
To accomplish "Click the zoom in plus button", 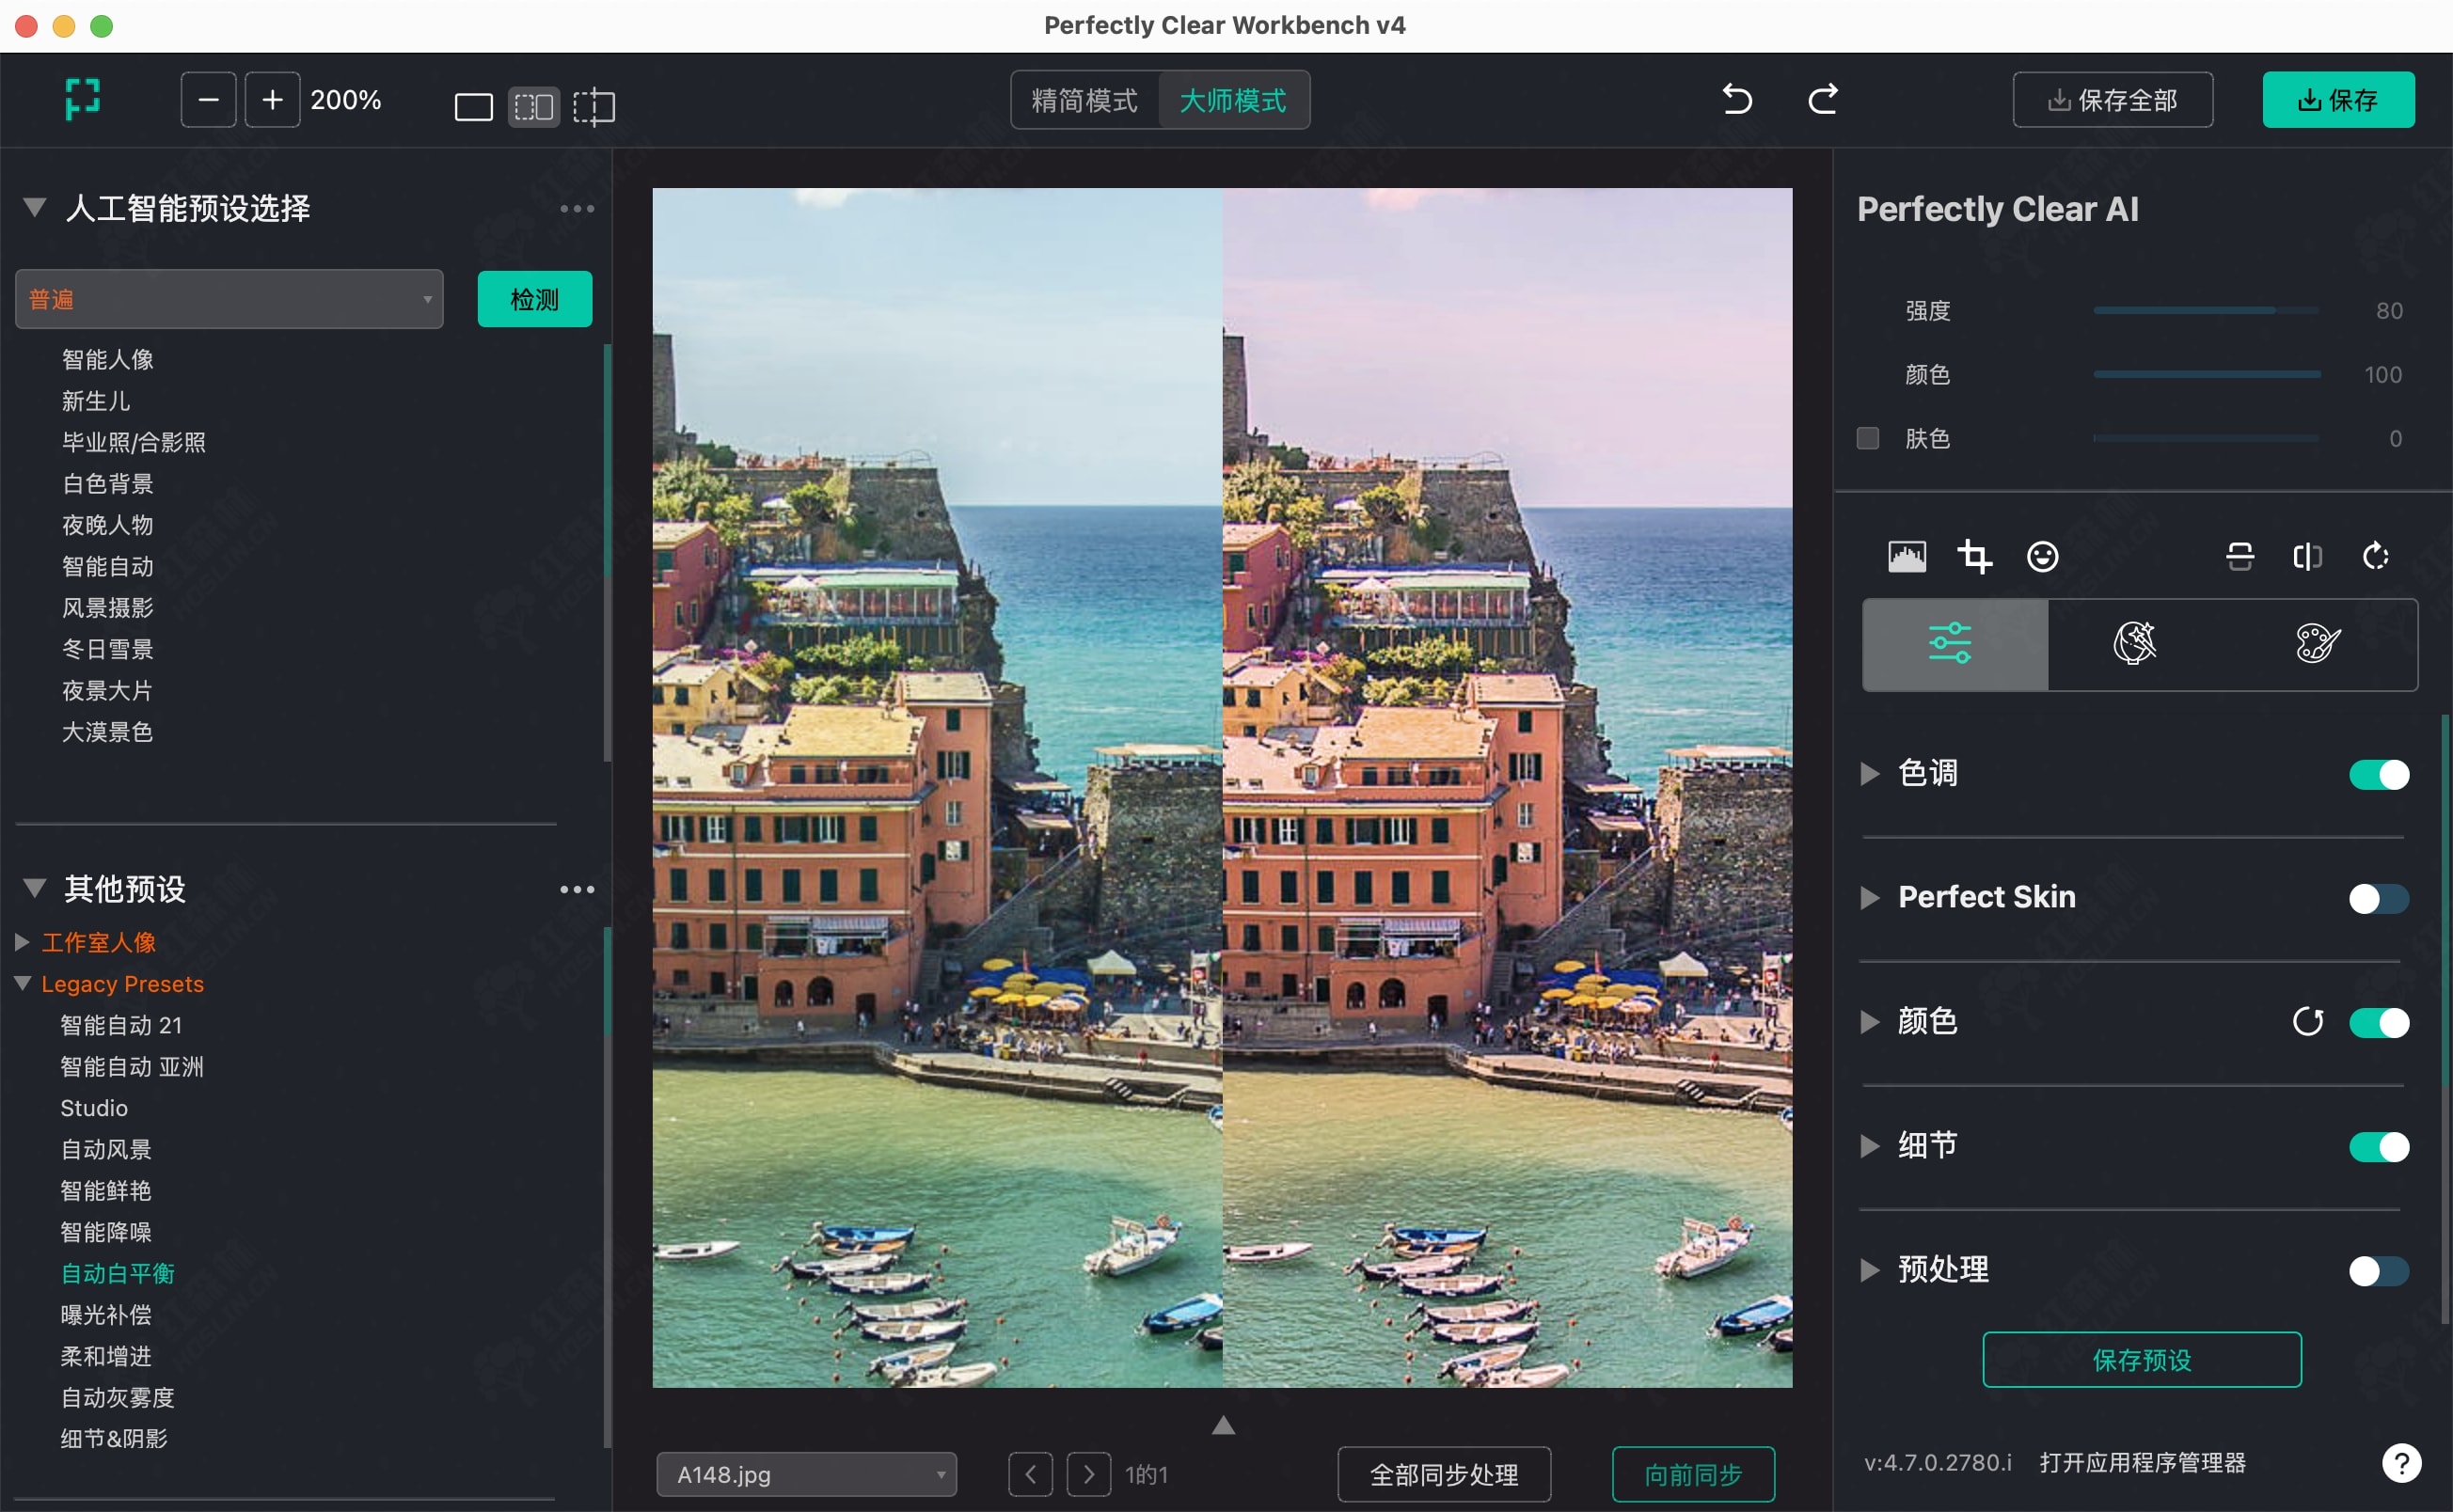I will click(x=272, y=99).
